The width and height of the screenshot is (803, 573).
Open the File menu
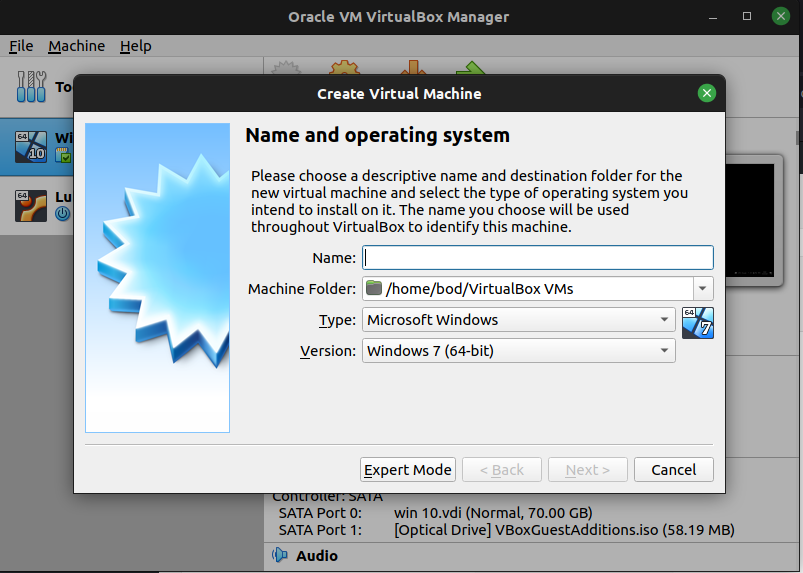(x=21, y=46)
